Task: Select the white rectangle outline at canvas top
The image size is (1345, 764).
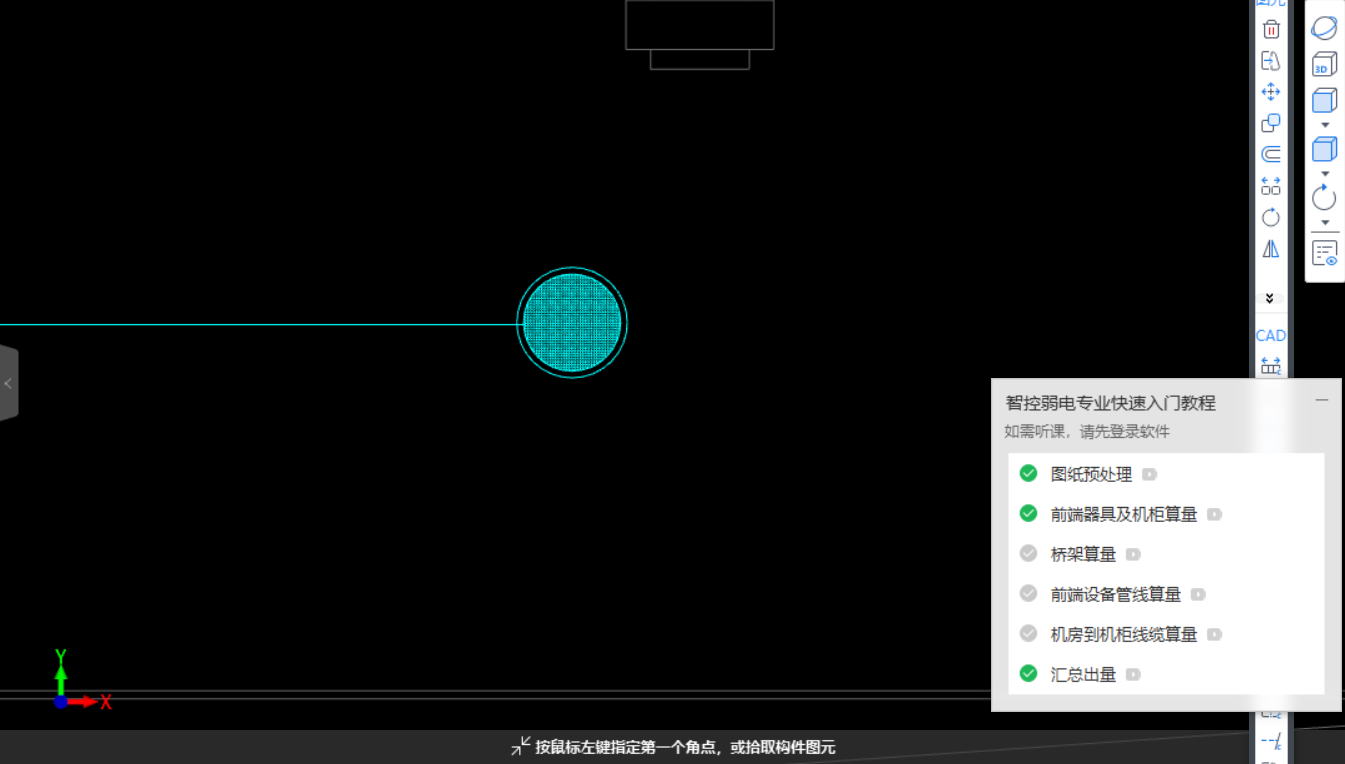Action: pyautogui.click(x=700, y=25)
